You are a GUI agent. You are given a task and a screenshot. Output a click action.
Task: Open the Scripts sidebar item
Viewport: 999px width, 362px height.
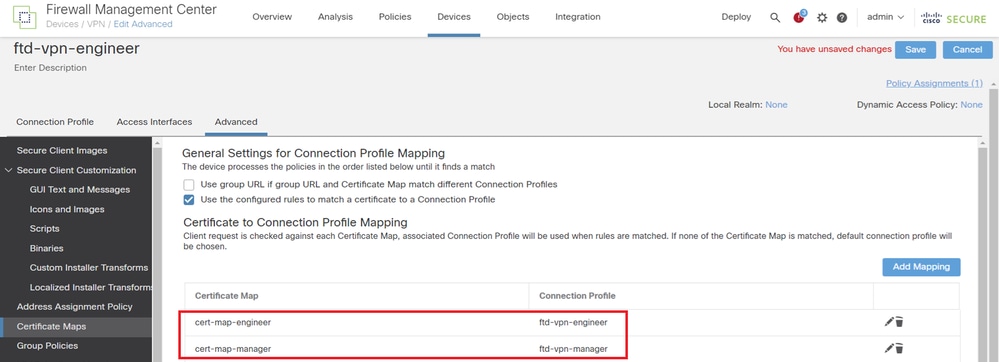45,228
